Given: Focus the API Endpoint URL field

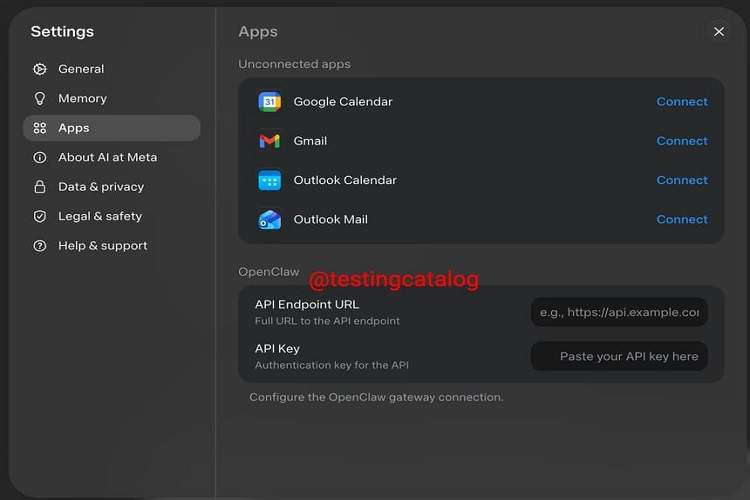Looking at the screenshot, I should [619, 312].
